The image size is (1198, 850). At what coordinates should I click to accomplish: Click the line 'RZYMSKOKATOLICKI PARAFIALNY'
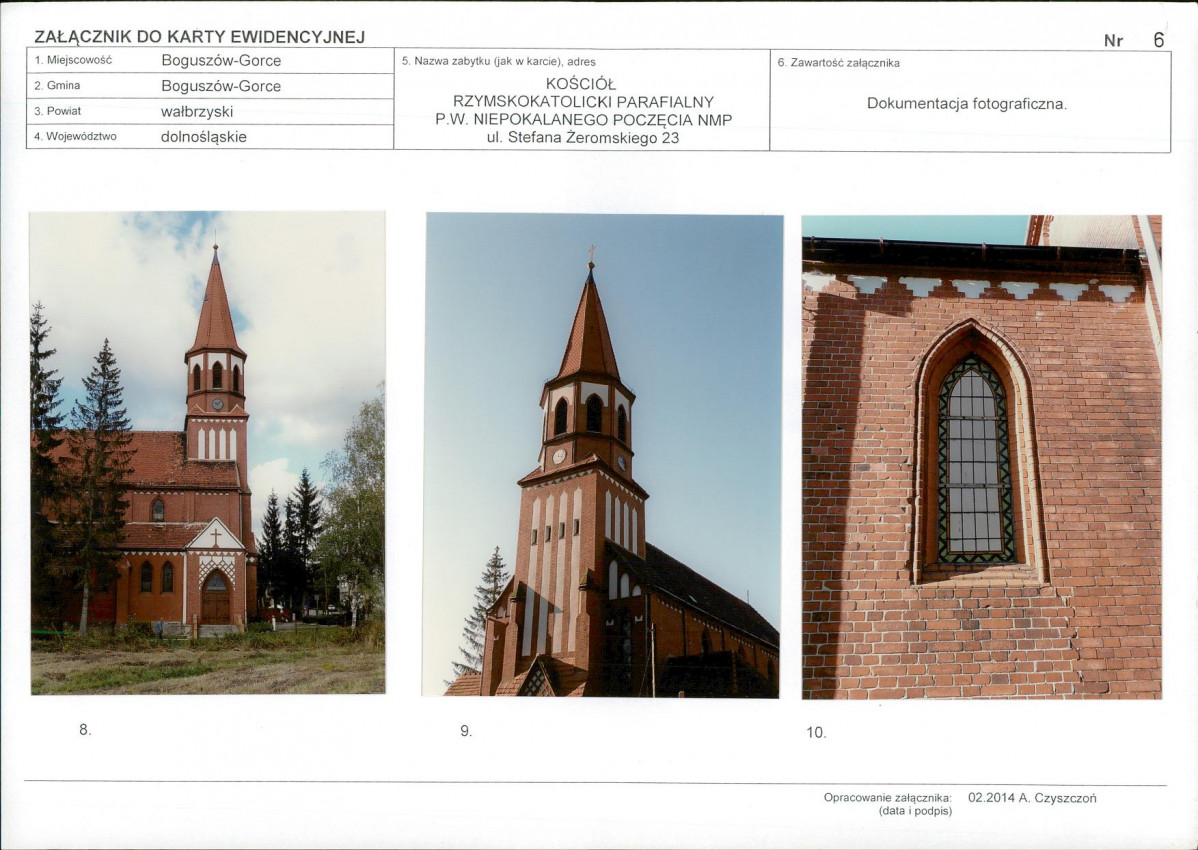(x=583, y=102)
